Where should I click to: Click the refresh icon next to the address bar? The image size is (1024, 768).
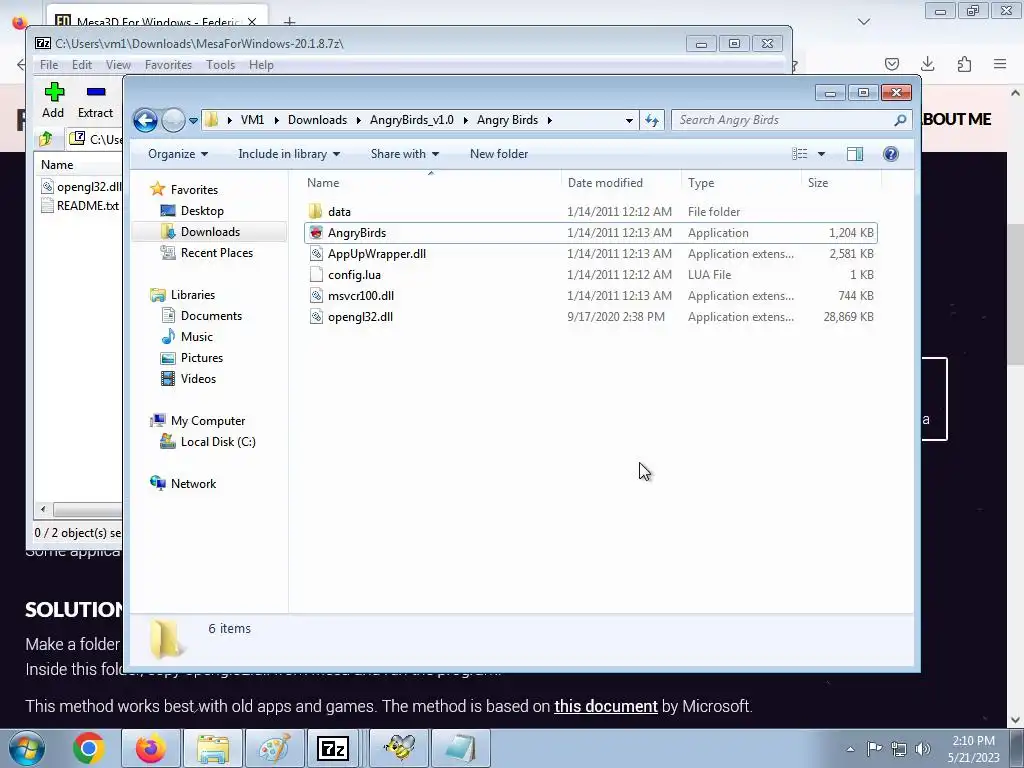(x=652, y=120)
